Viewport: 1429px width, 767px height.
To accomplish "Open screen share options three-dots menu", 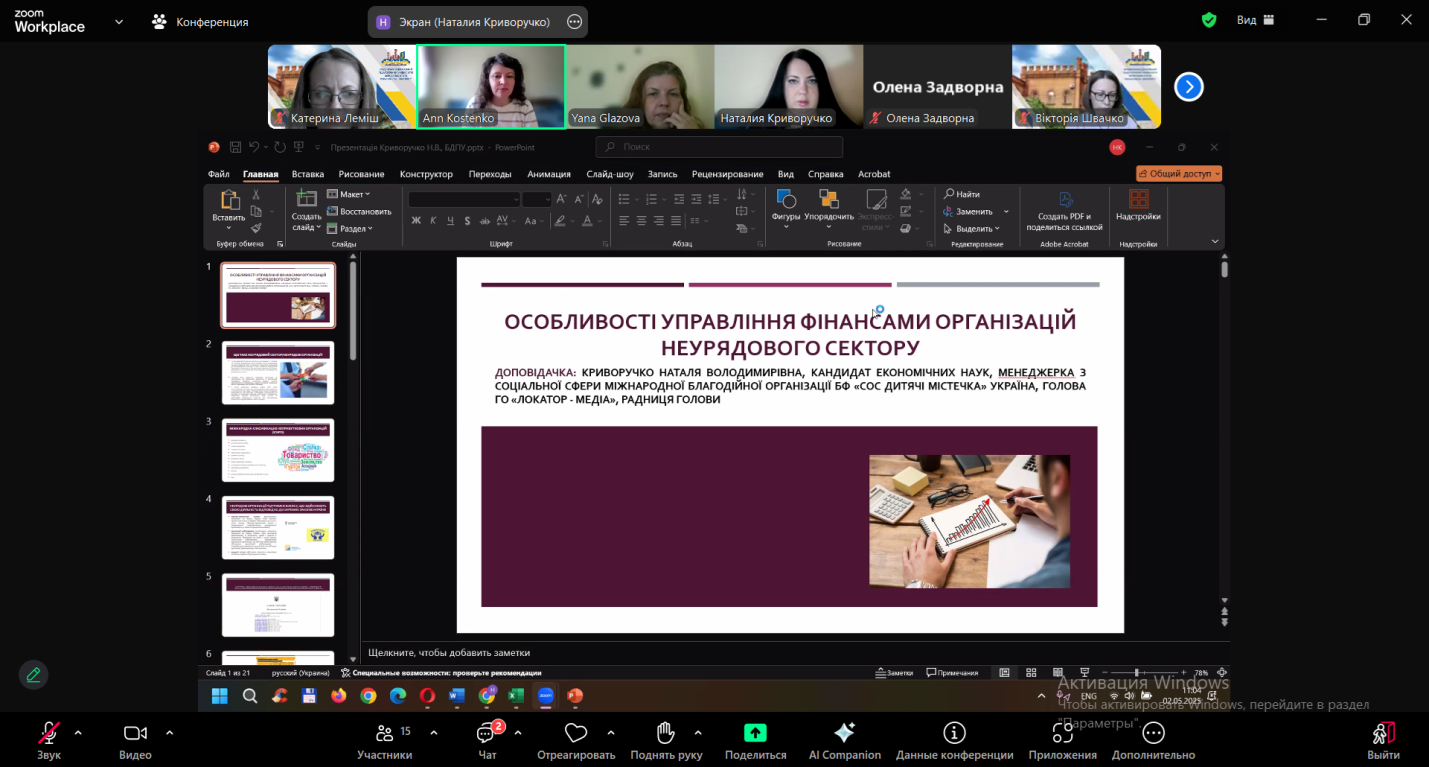I will pos(574,21).
